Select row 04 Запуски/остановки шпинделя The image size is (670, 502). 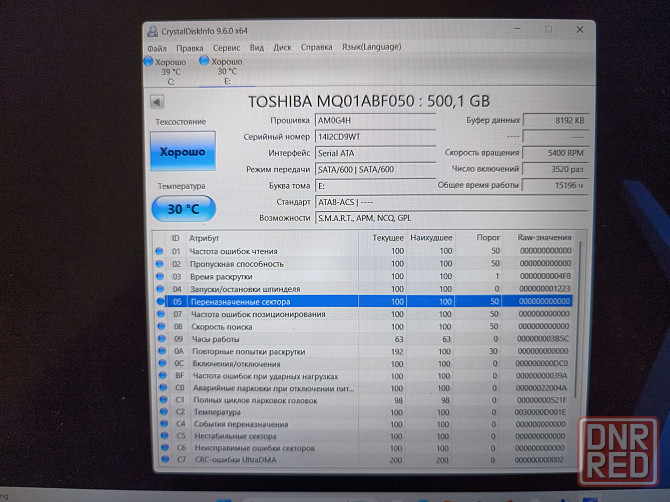tap(364, 289)
